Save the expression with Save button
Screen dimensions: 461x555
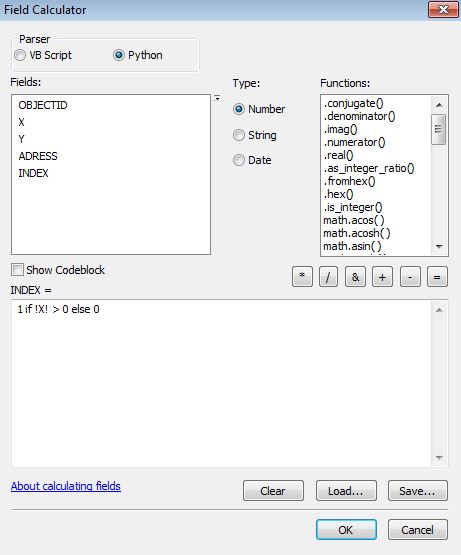coord(417,491)
